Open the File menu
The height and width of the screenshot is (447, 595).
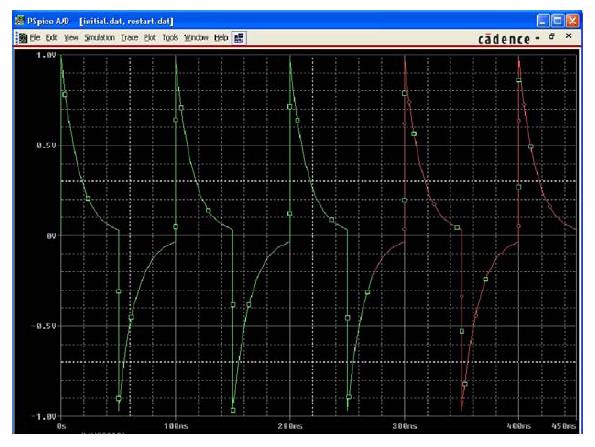pos(35,38)
